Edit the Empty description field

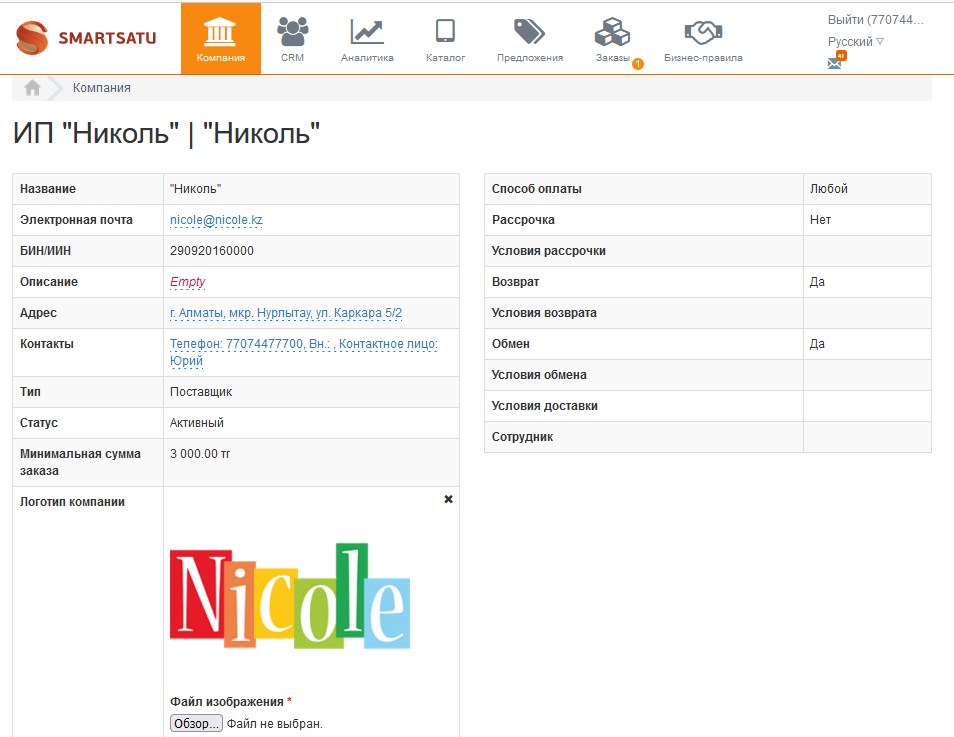[x=187, y=282]
